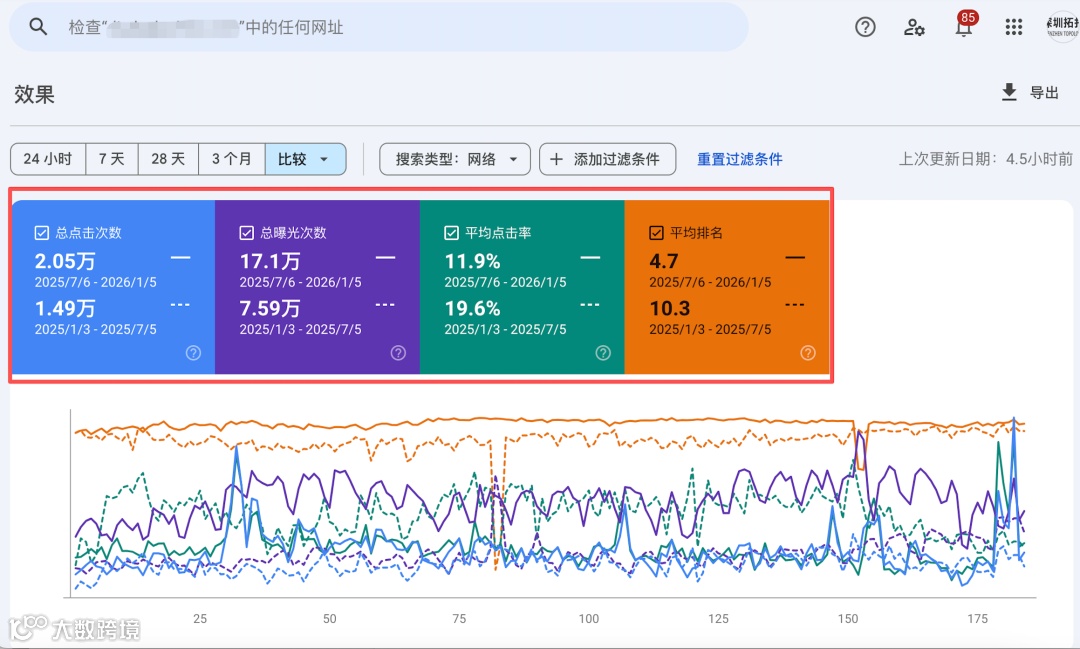
Task: Toggle the 平均排名 checkbox
Action: coord(656,233)
